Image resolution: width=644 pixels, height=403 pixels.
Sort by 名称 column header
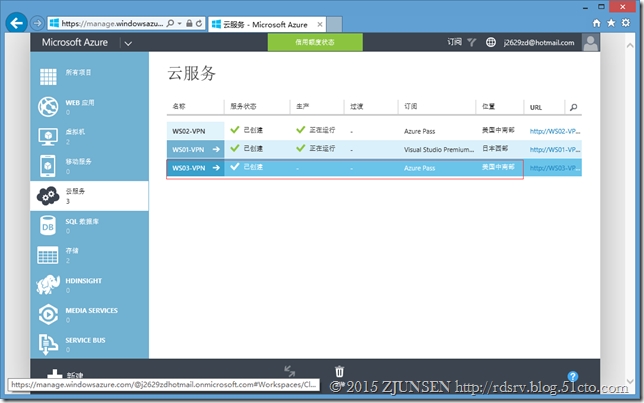pos(196,106)
